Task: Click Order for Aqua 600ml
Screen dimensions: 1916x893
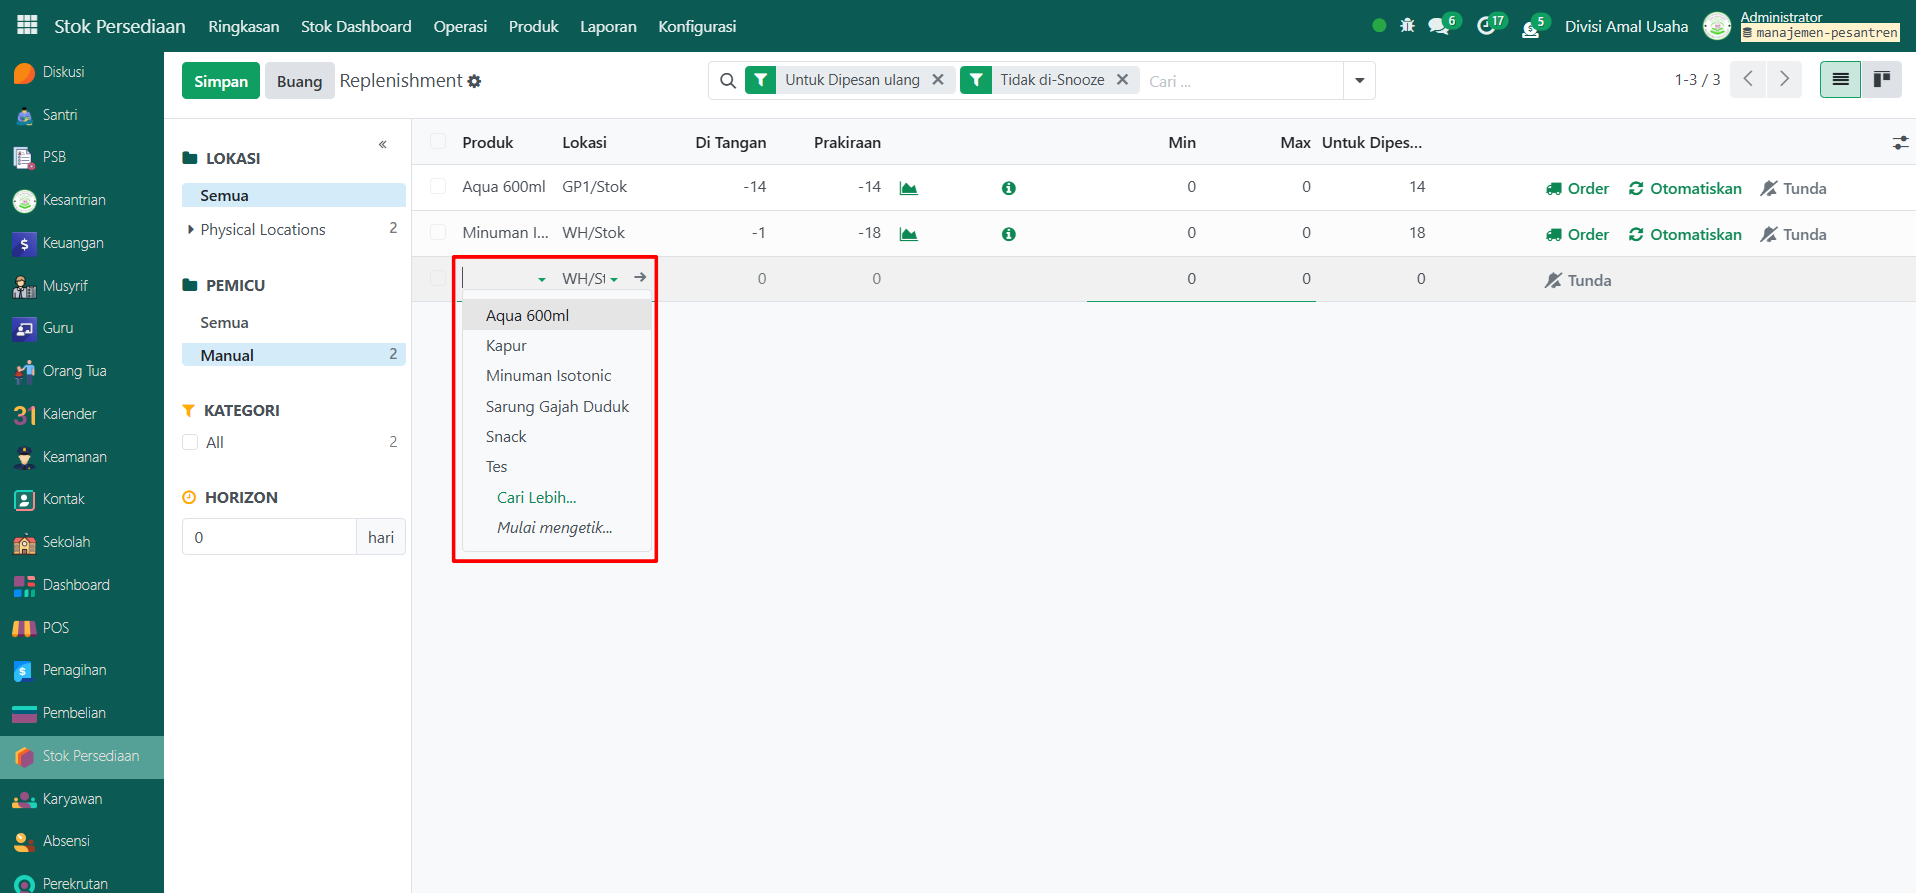Action: pos(1577,188)
